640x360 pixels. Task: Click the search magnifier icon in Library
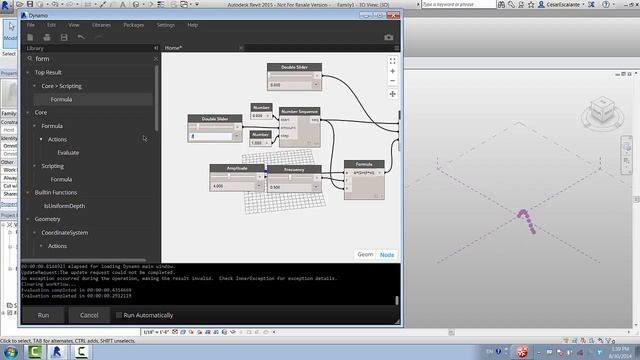pos(30,59)
